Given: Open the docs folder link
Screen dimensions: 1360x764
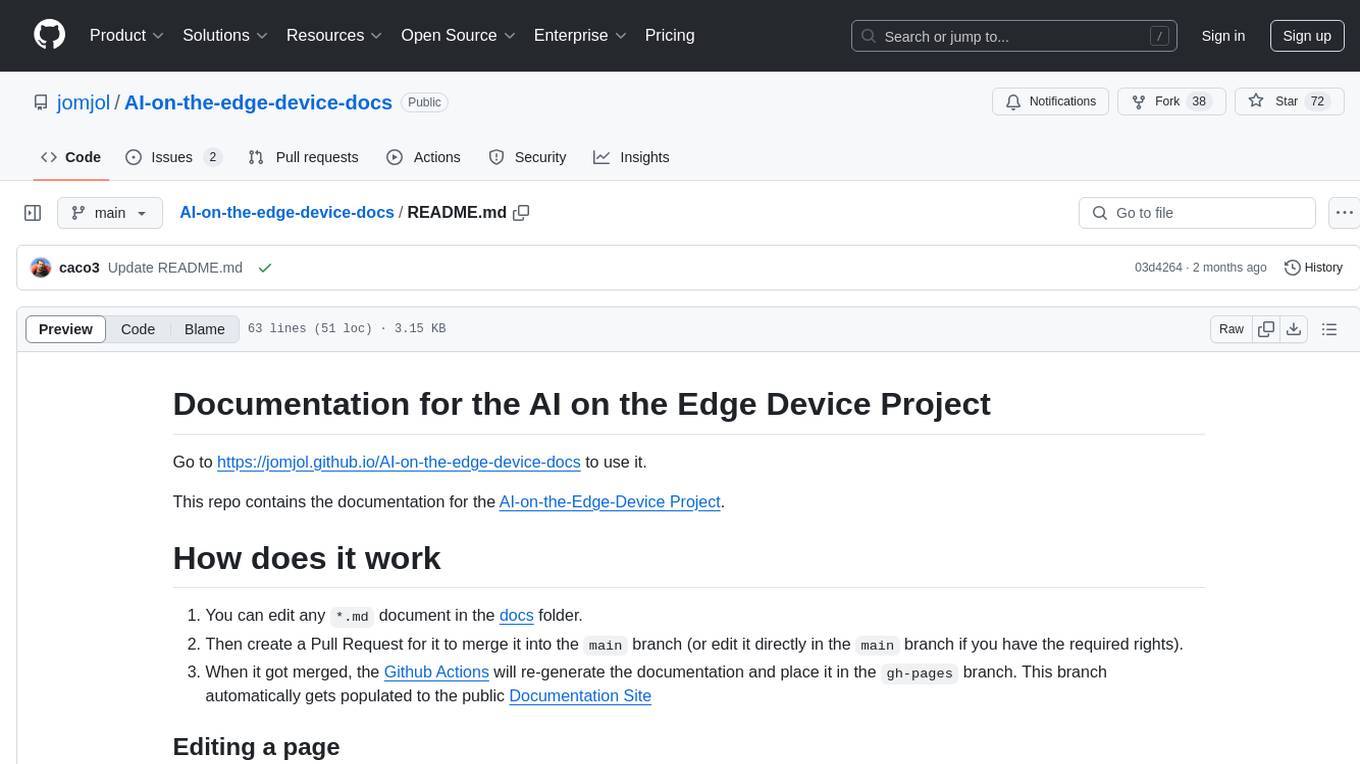Looking at the screenshot, I should pyautogui.click(x=517, y=615).
